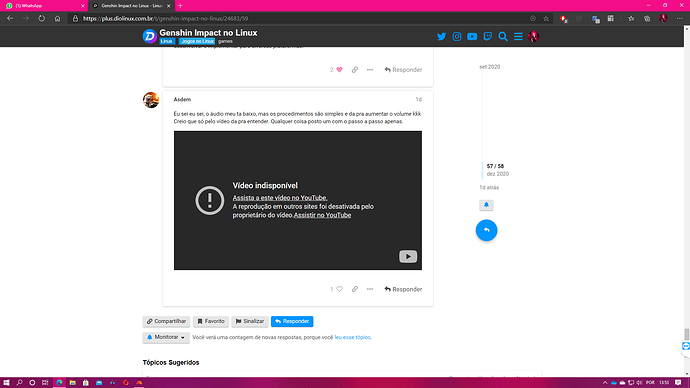
Task: Like Asdem's post with the heart
Action: tap(339, 289)
